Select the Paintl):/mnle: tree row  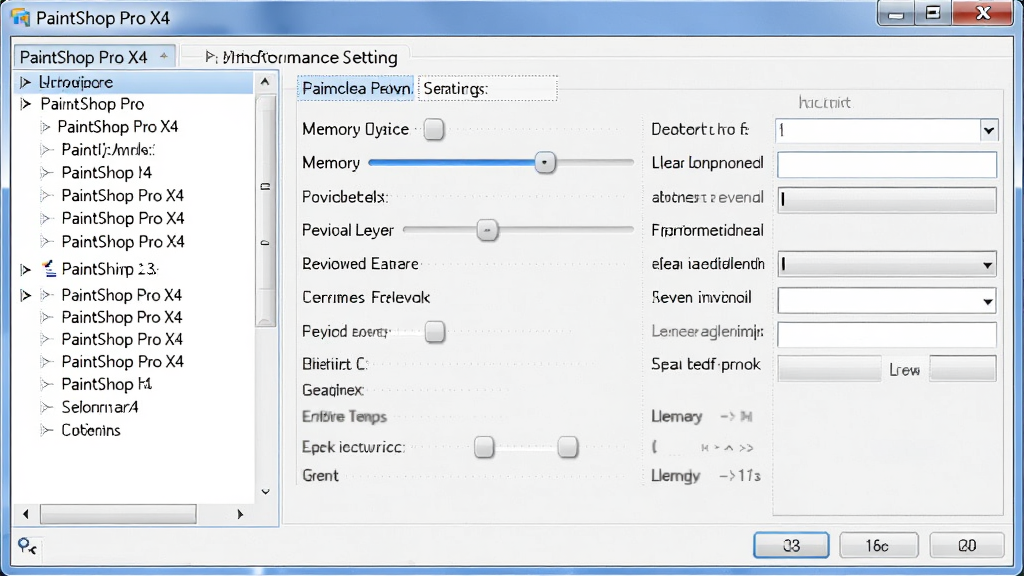108,150
